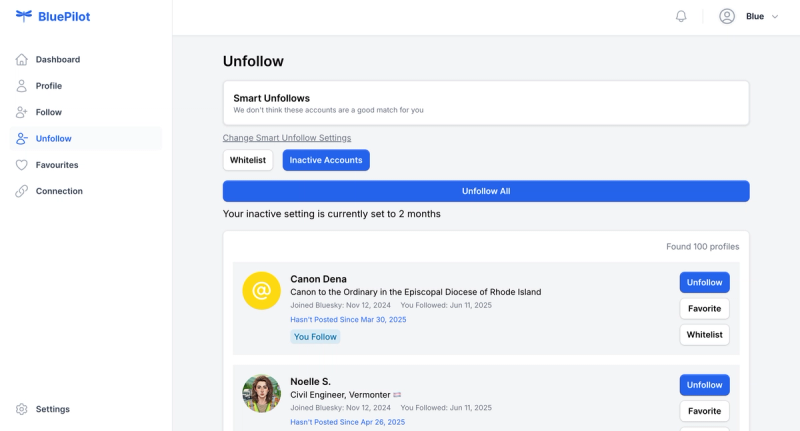Expand the Blue account dropdown chevron
Viewport: 800px width, 431px height.
[774, 16]
